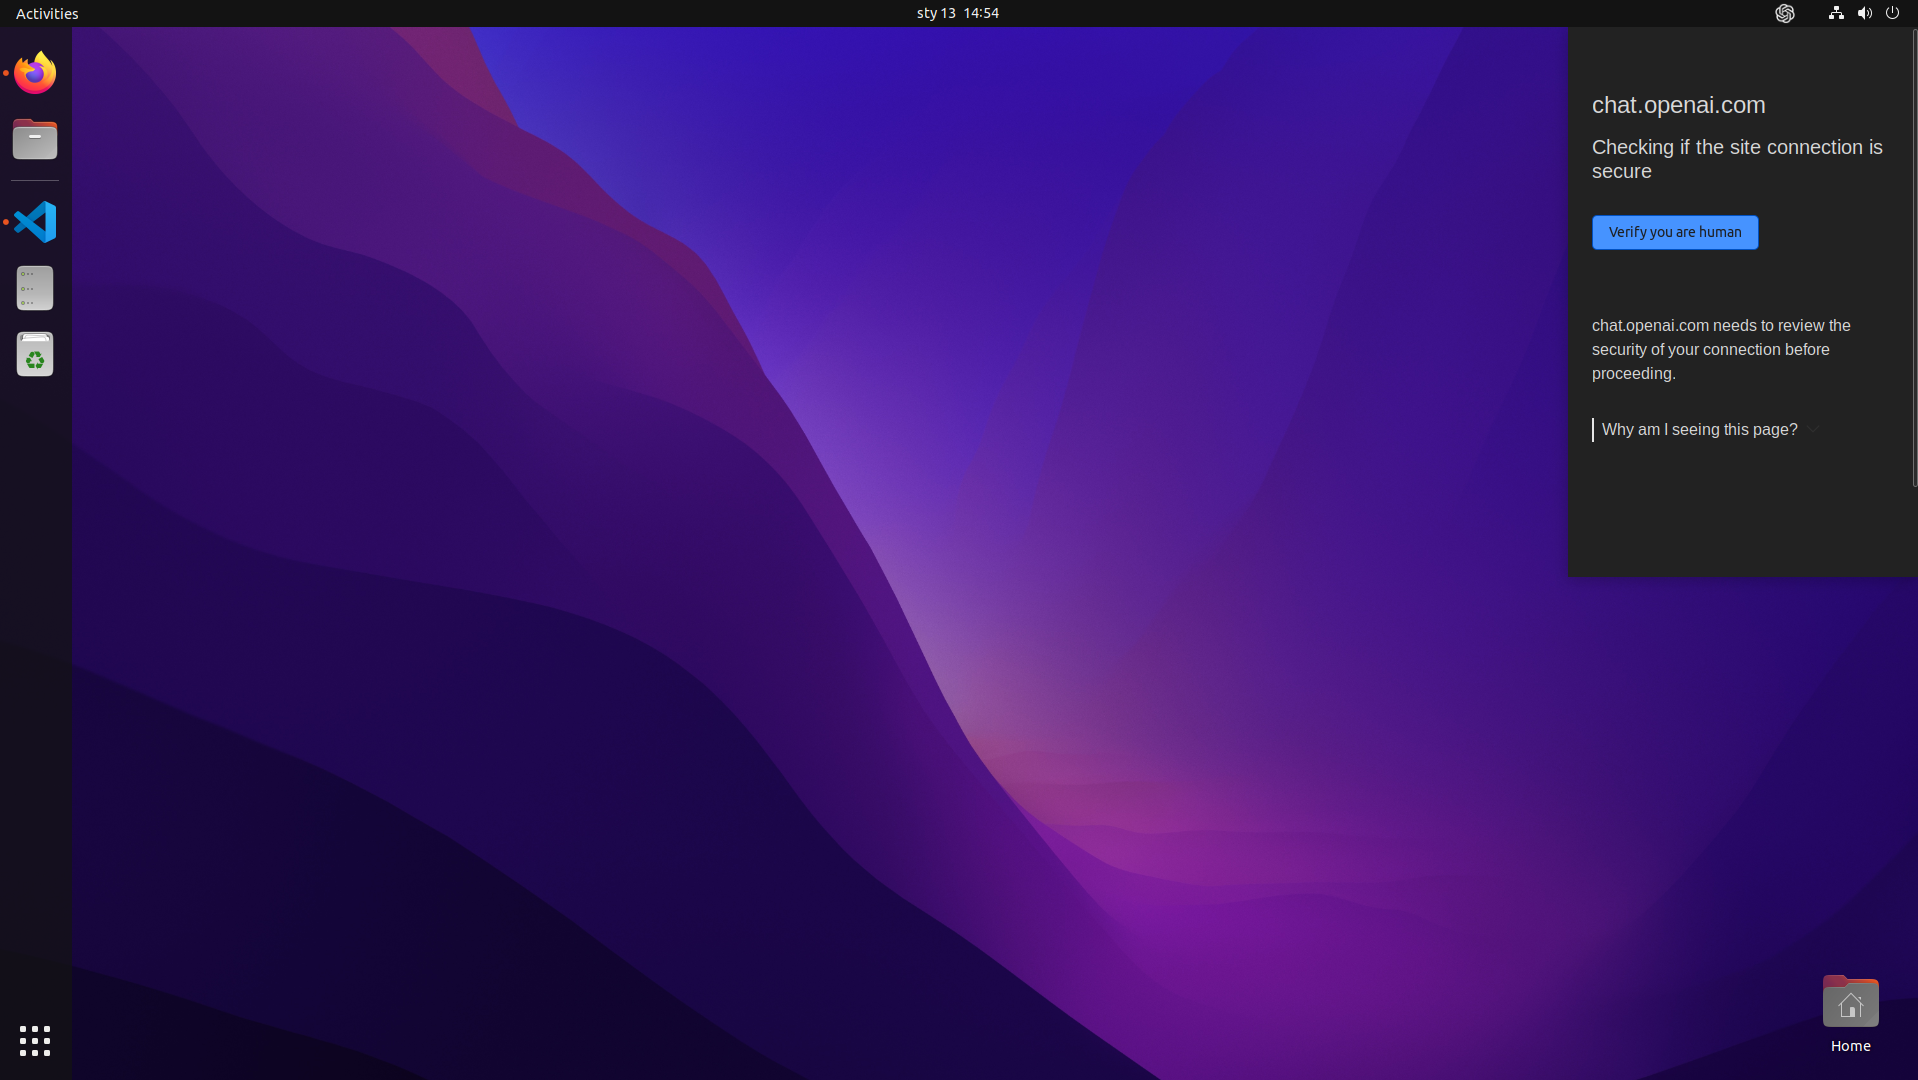
Task: Click the chat.openai.com heading
Action: (1678, 105)
